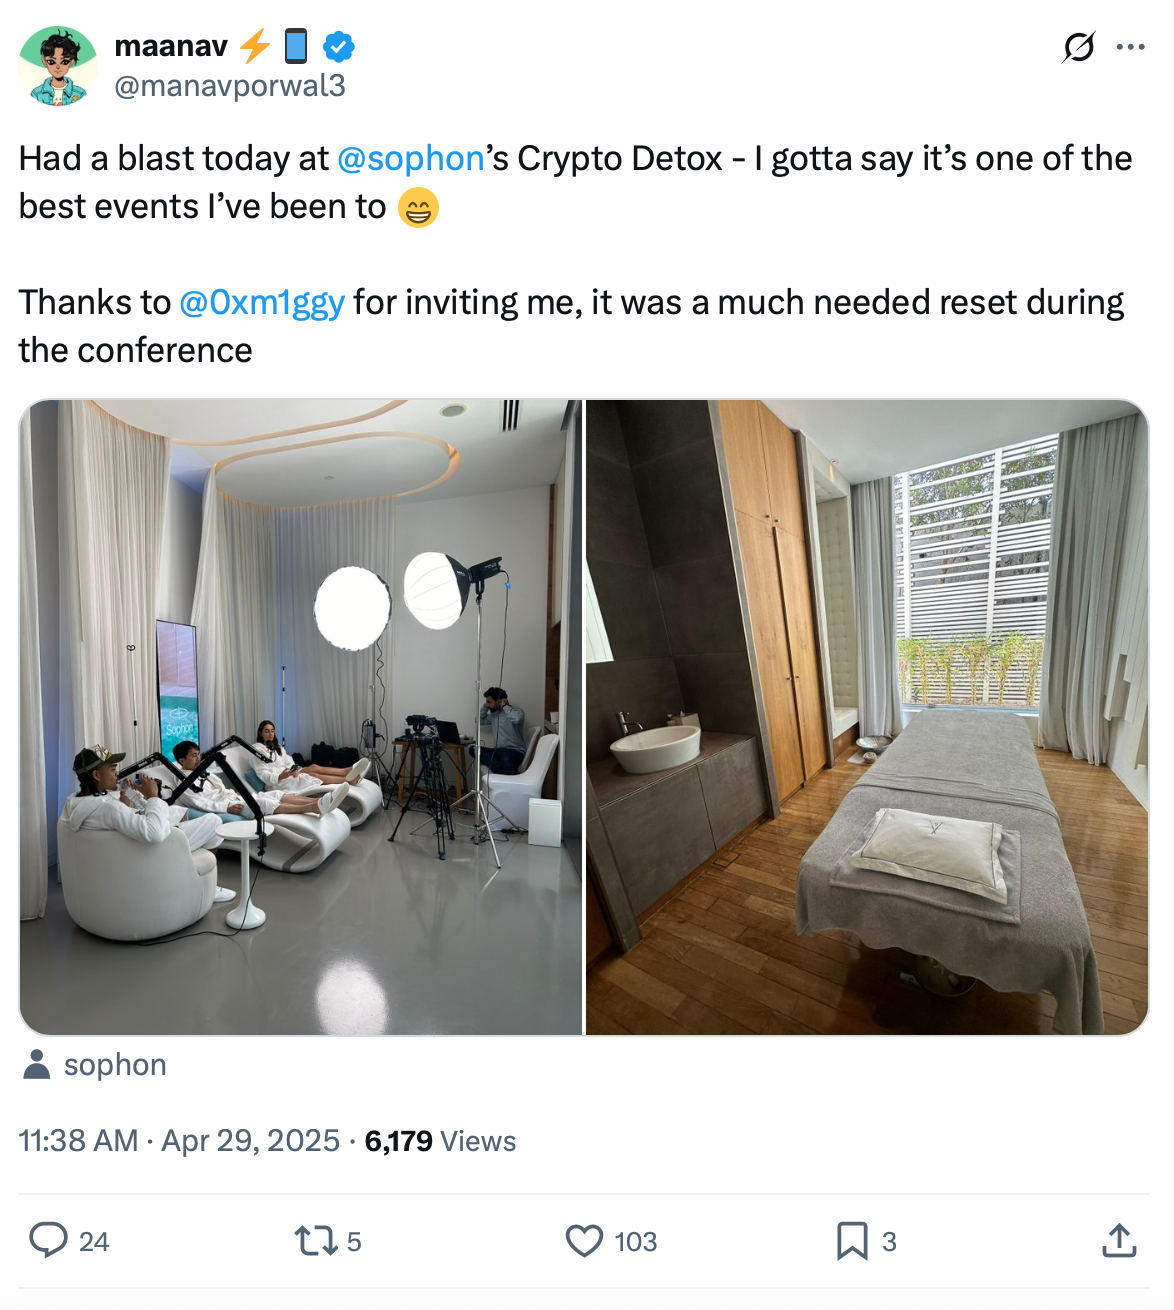
Task: Repost this tweet
Action: click(314, 1241)
